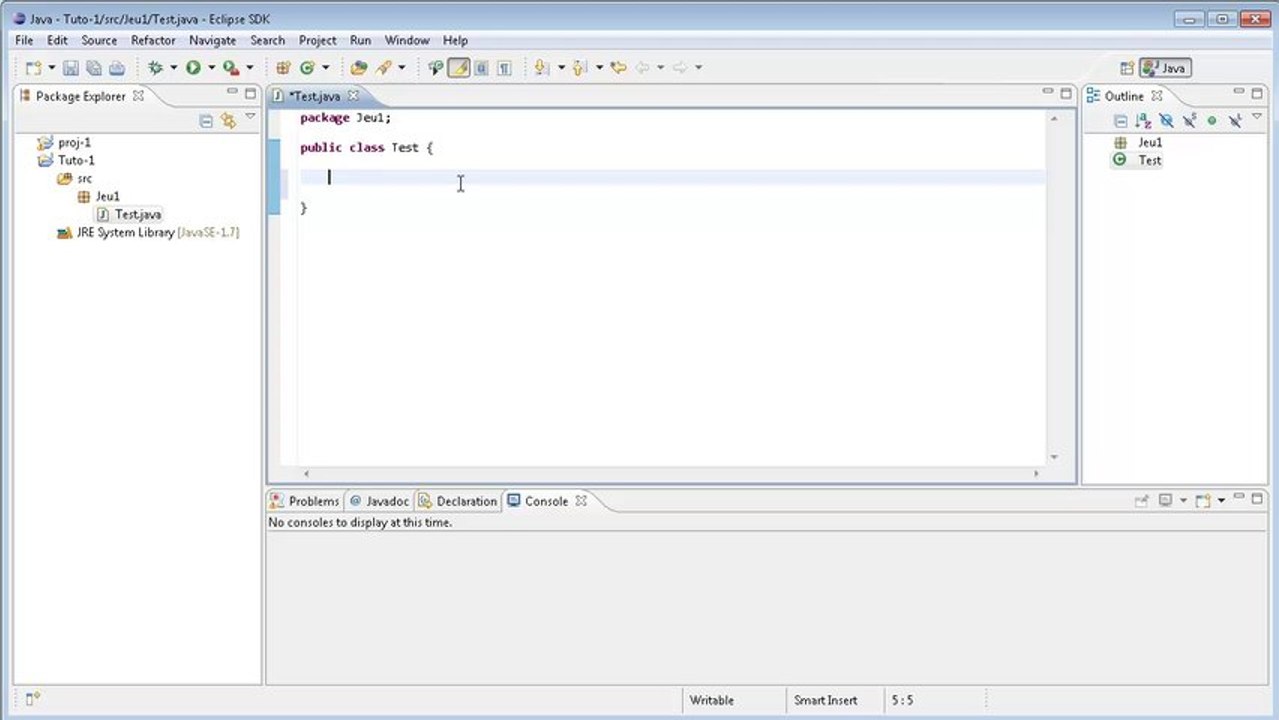Open Package Explorer view menu triangle
This screenshot has width=1279, height=720.
(x=250, y=117)
